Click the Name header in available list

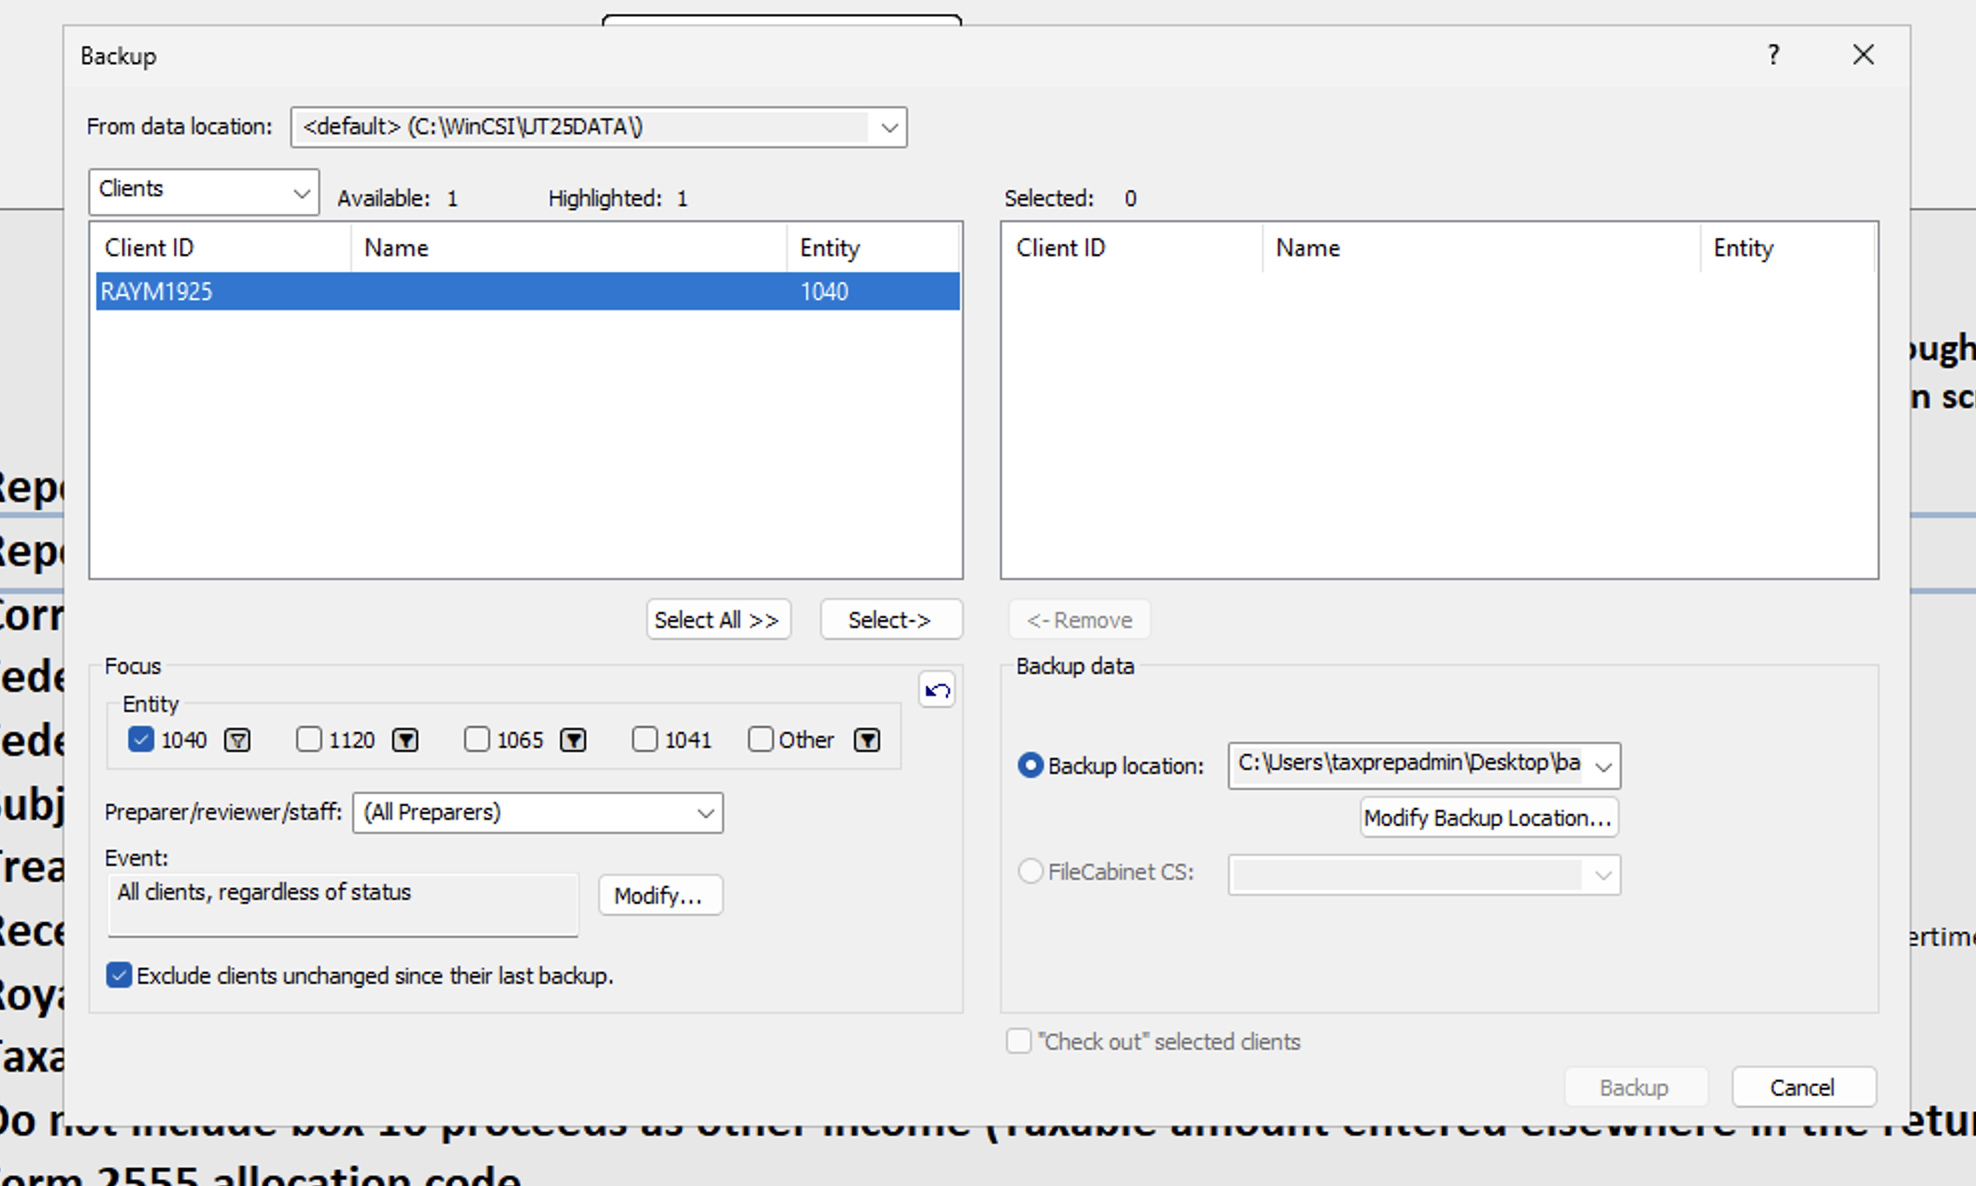568,247
